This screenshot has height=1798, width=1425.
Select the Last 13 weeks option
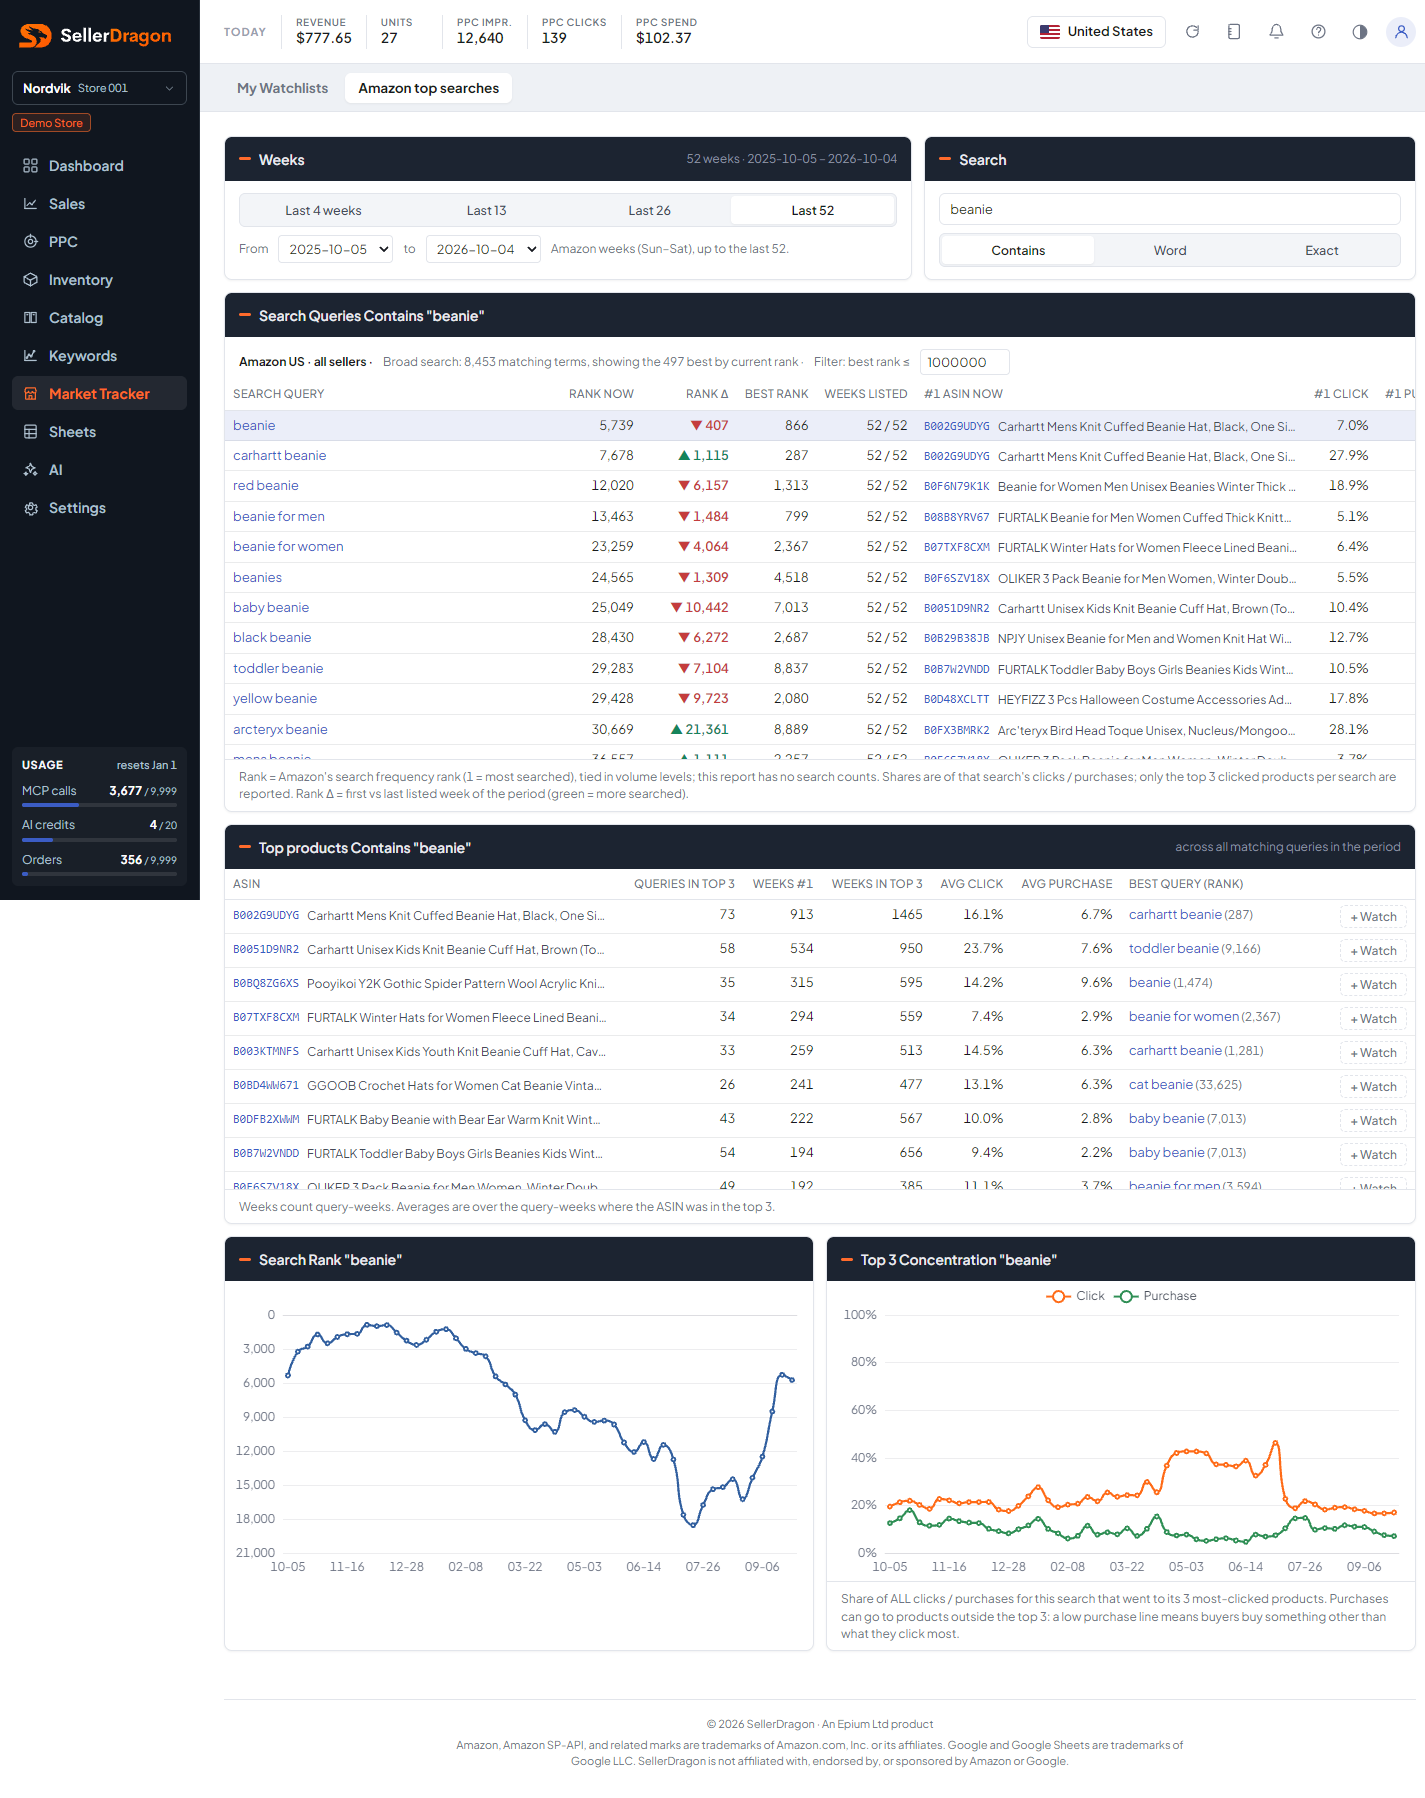click(x=486, y=210)
